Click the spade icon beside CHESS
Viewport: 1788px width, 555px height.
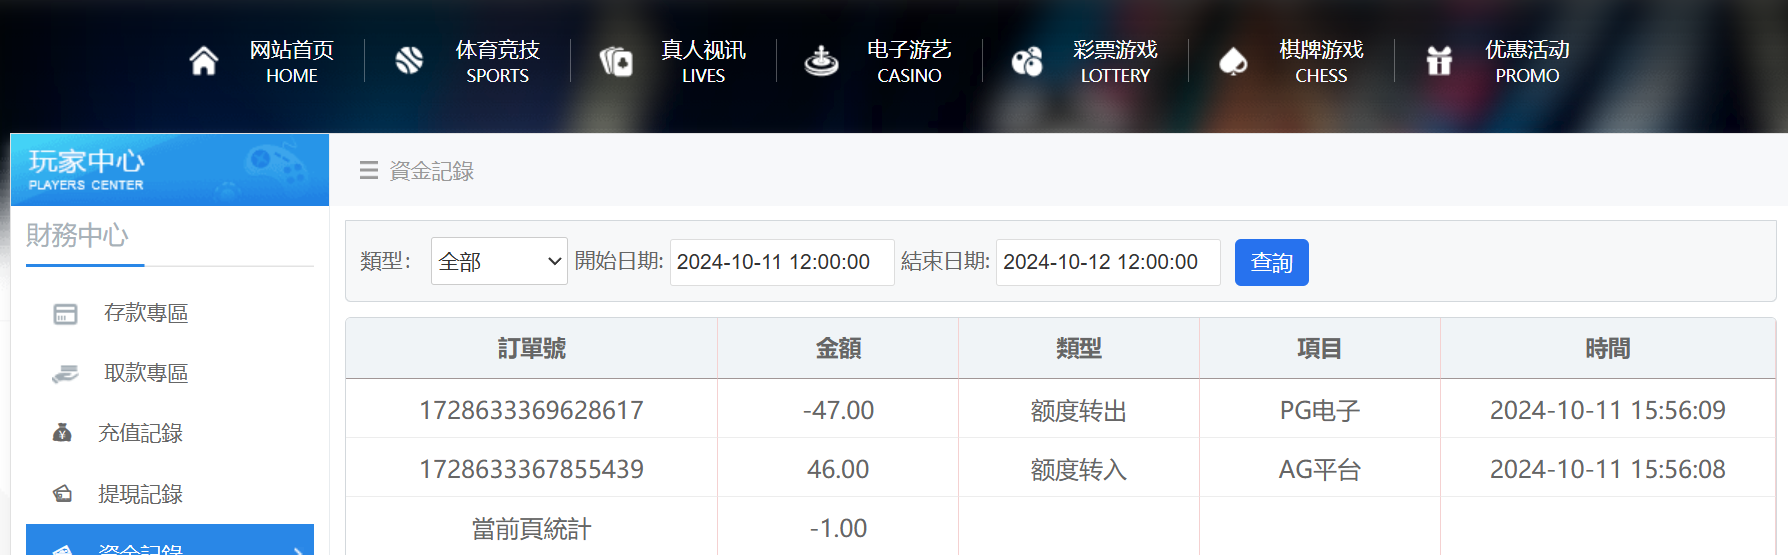click(x=1233, y=62)
